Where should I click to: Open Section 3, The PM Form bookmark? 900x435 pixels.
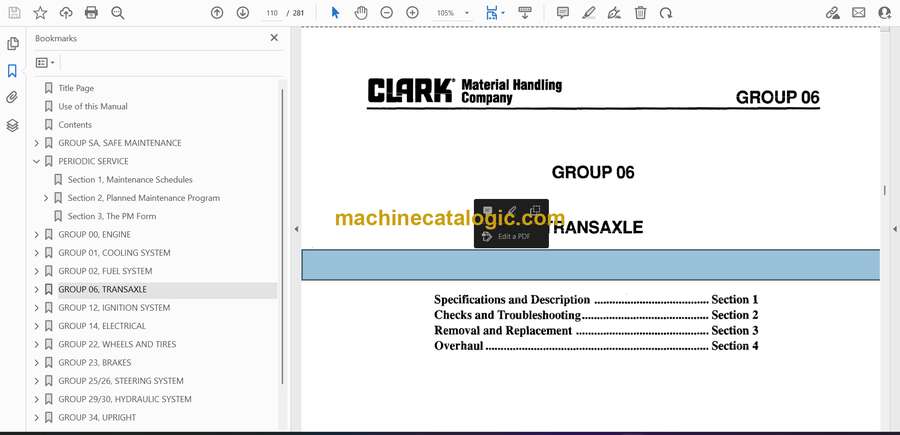click(x=112, y=216)
